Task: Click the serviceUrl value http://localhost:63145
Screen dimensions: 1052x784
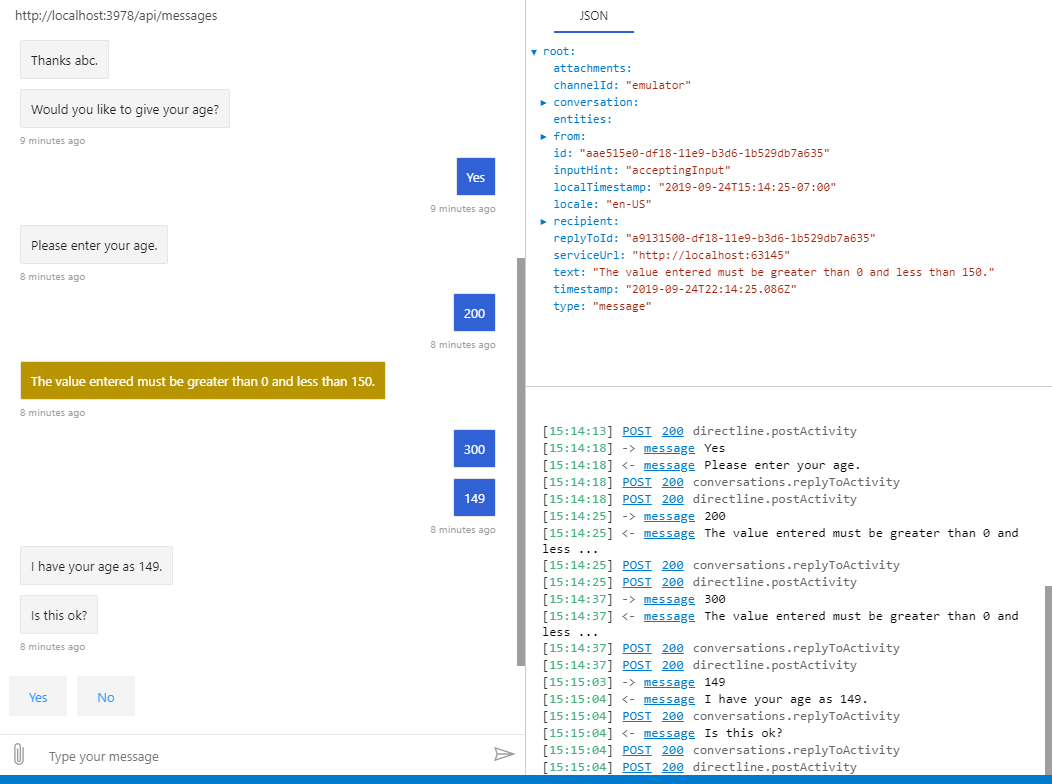Action: (711, 256)
